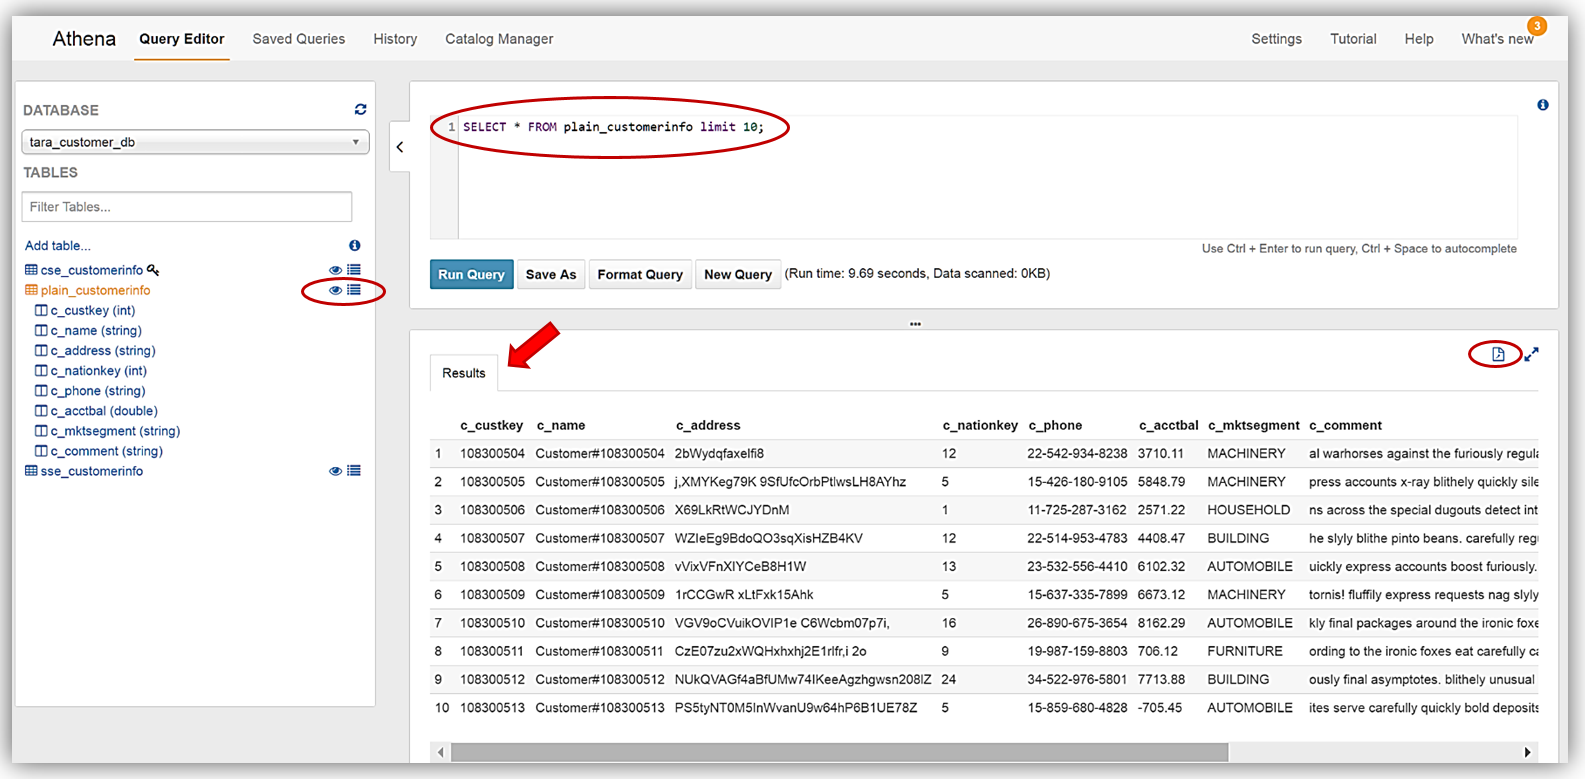Preview sse_customerinfo table with eye icon
The image size is (1585, 779).
pos(336,471)
